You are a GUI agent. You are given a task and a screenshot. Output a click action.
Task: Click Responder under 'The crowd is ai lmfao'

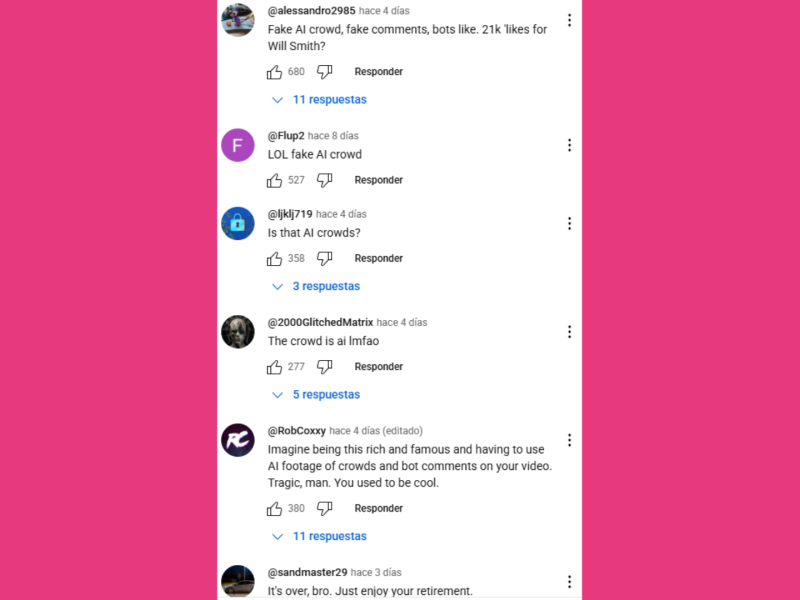coord(379,367)
